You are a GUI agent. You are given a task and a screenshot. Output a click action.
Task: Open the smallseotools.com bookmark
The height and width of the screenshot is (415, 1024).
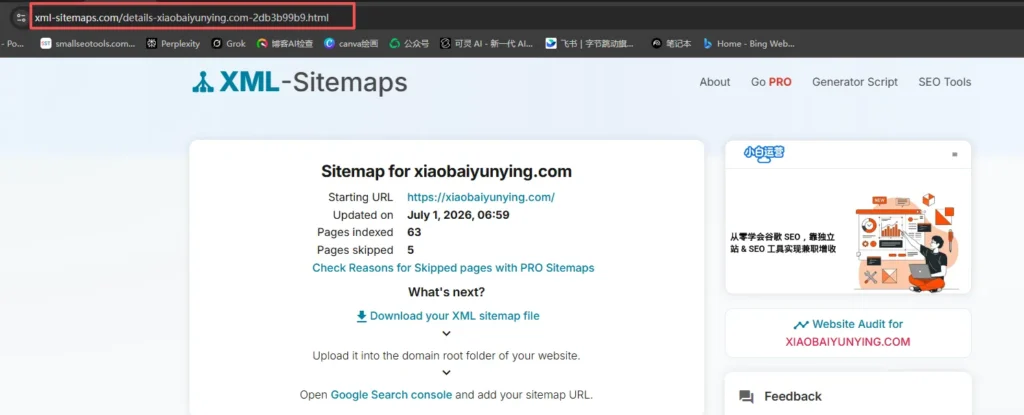(88, 44)
